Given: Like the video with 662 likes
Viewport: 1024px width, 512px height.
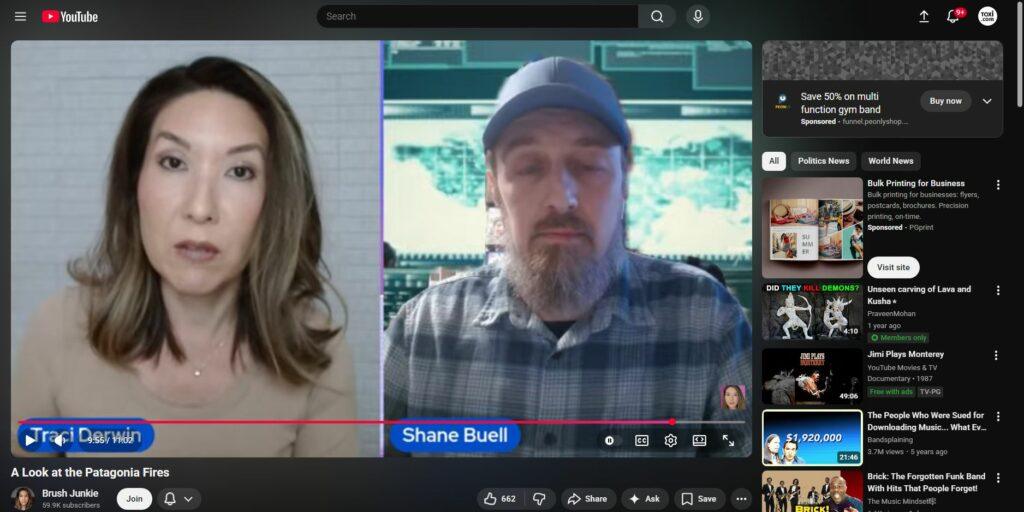Looking at the screenshot, I should click(499, 498).
